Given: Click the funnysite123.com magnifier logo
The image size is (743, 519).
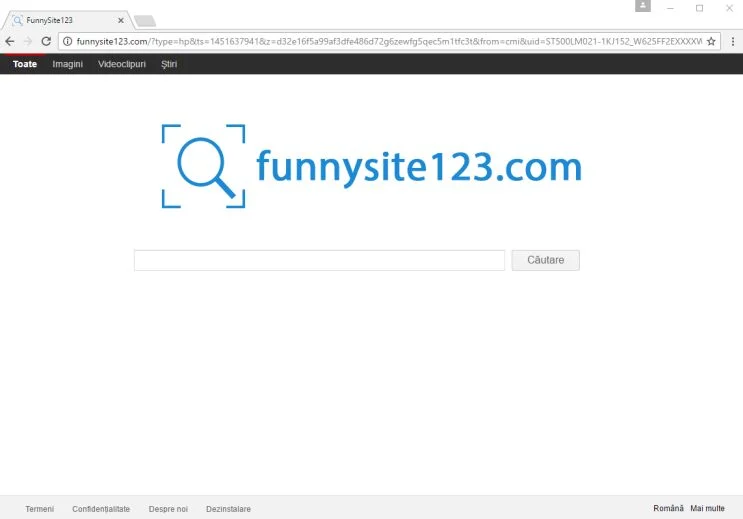Looking at the screenshot, I should coord(203,166).
